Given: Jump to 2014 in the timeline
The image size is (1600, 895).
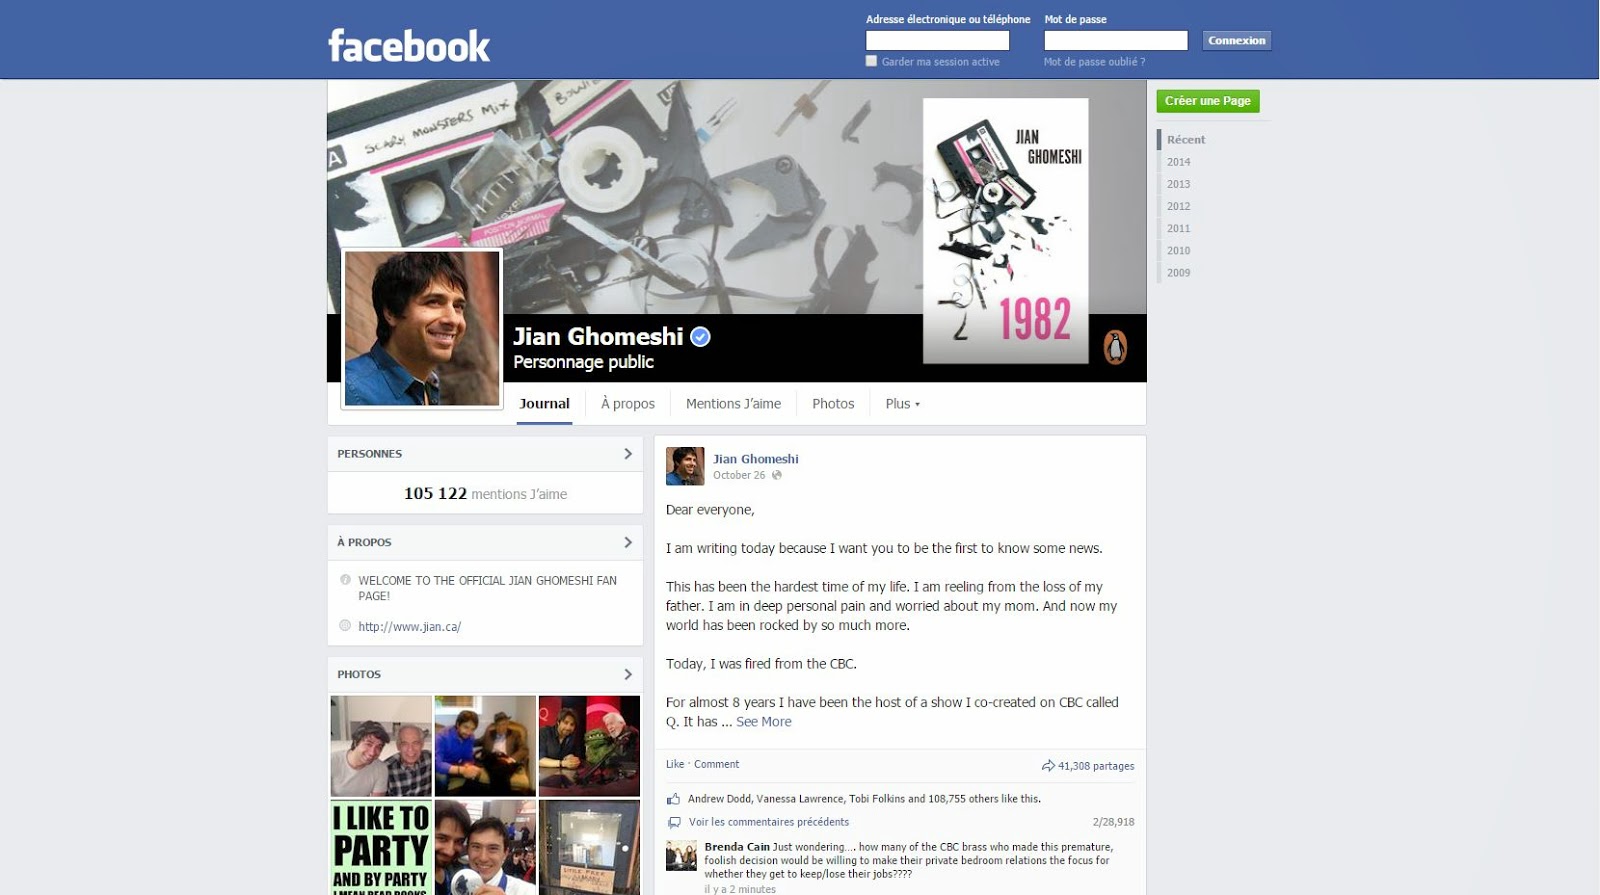Looking at the screenshot, I should point(1178,162).
